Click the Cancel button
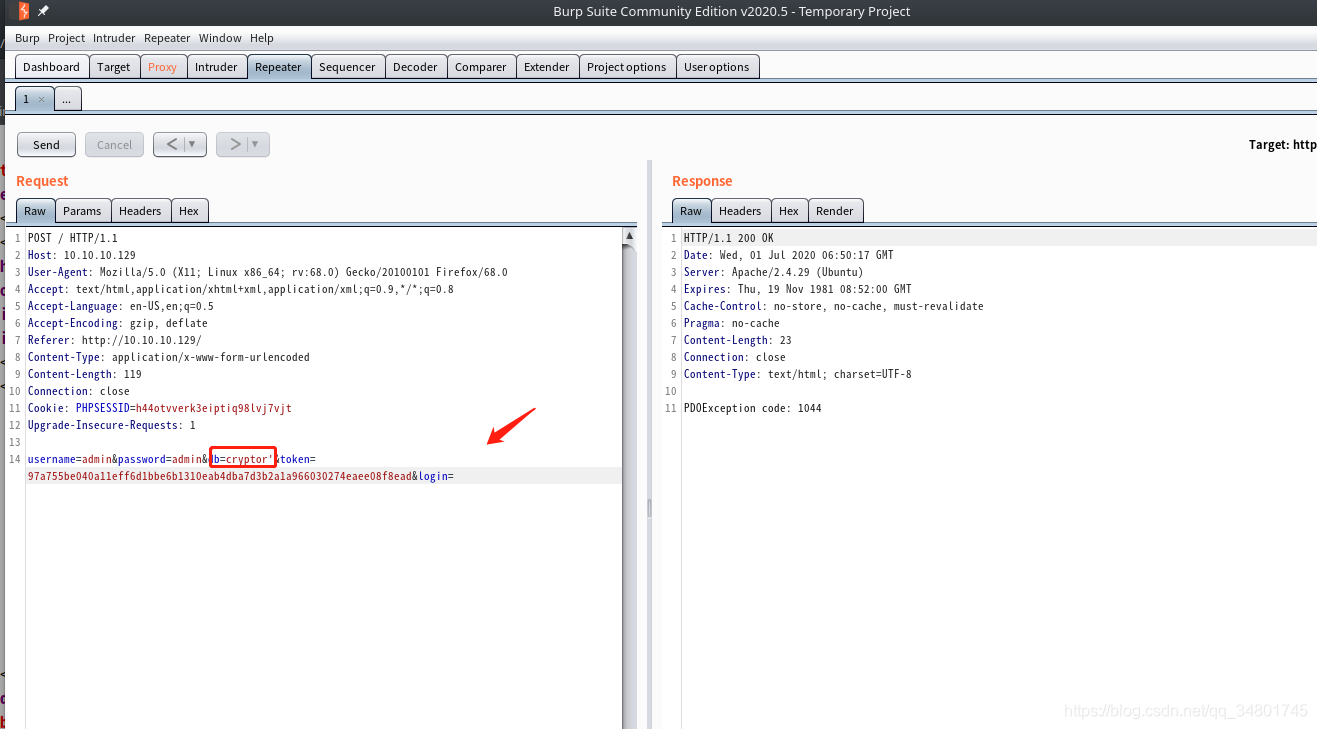Screen dimensions: 1317x729 coord(114,144)
